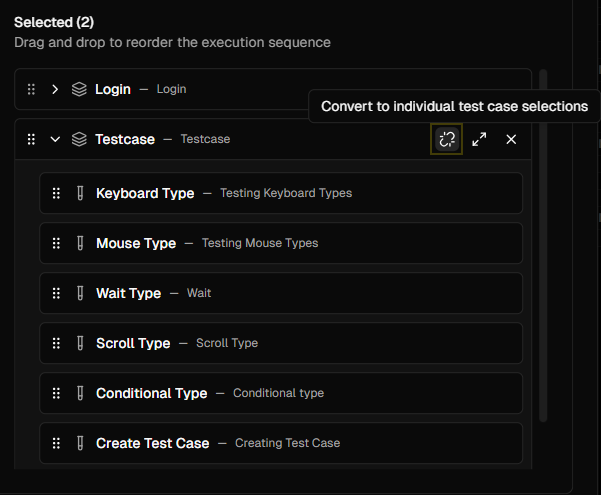
Task: Click the drag handle of Conditional Type
Action: click(56, 393)
